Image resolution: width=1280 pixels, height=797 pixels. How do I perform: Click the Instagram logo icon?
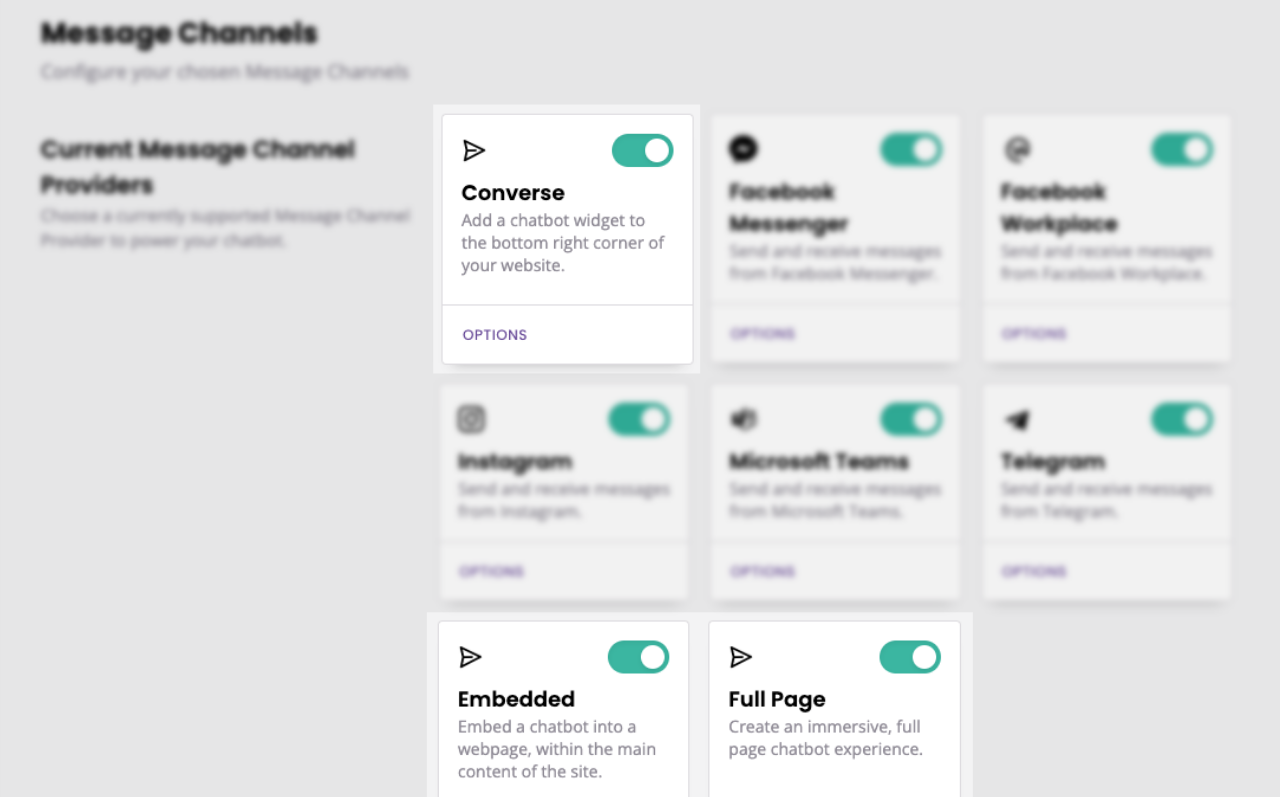(x=471, y=419)
